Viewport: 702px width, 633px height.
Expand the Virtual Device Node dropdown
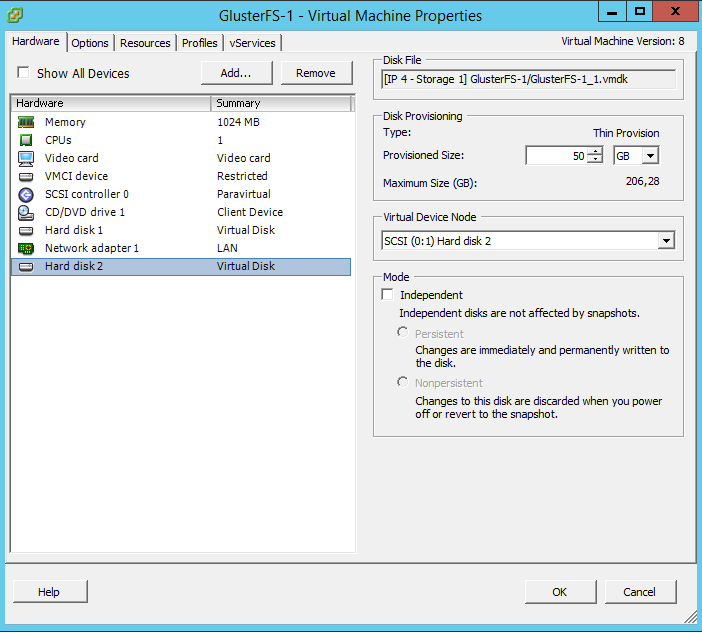tap(666, 241)
